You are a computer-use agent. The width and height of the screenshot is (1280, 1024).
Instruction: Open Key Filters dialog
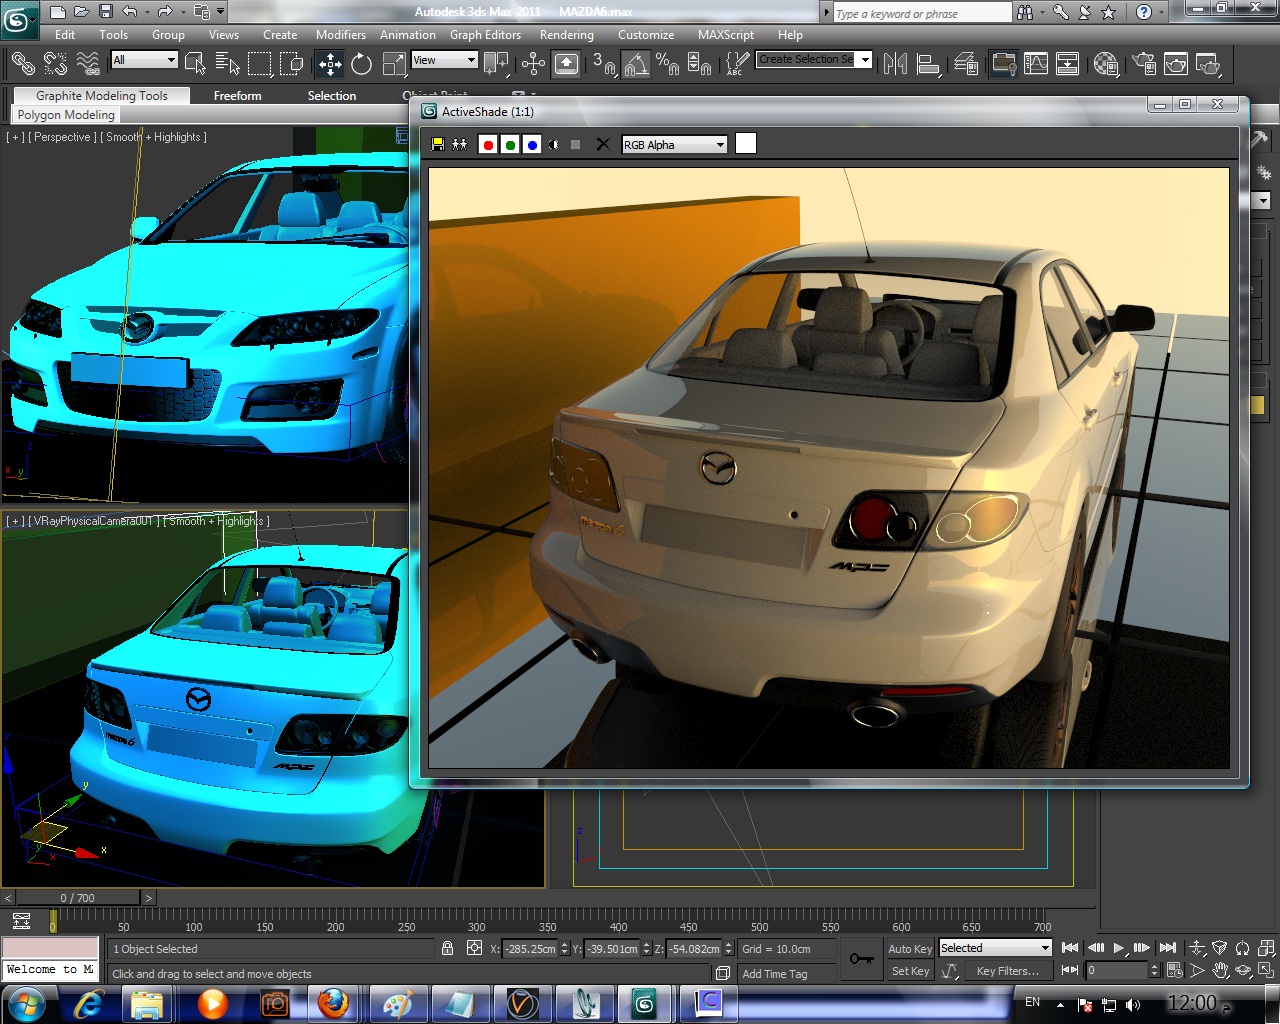click(x=1008, y=971)
